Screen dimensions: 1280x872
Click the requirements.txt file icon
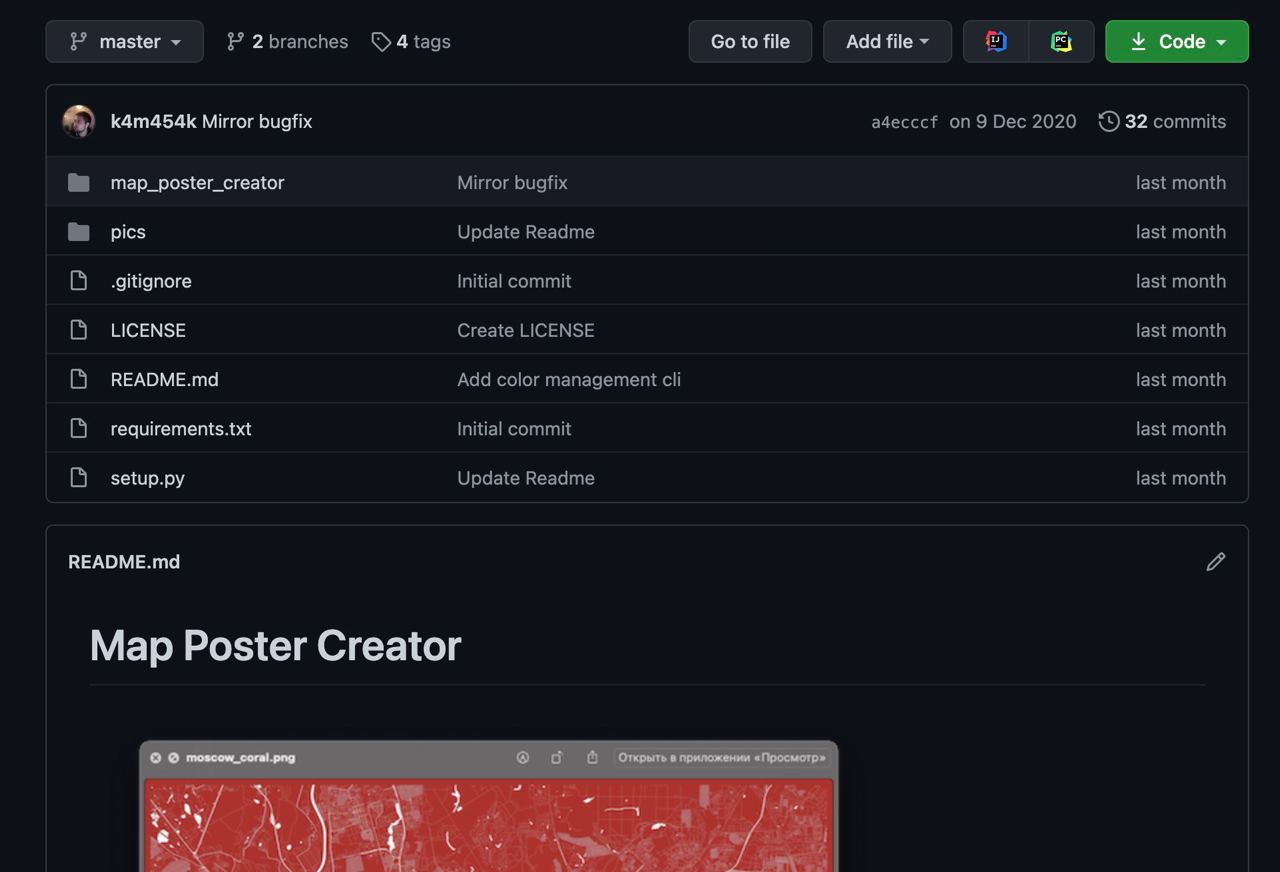(x=79, y=428)
